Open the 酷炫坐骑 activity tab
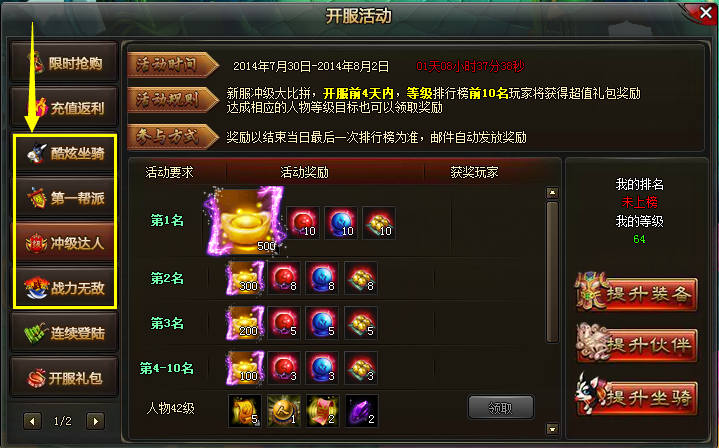The image size is (719, 448). (x=65, y=153)
